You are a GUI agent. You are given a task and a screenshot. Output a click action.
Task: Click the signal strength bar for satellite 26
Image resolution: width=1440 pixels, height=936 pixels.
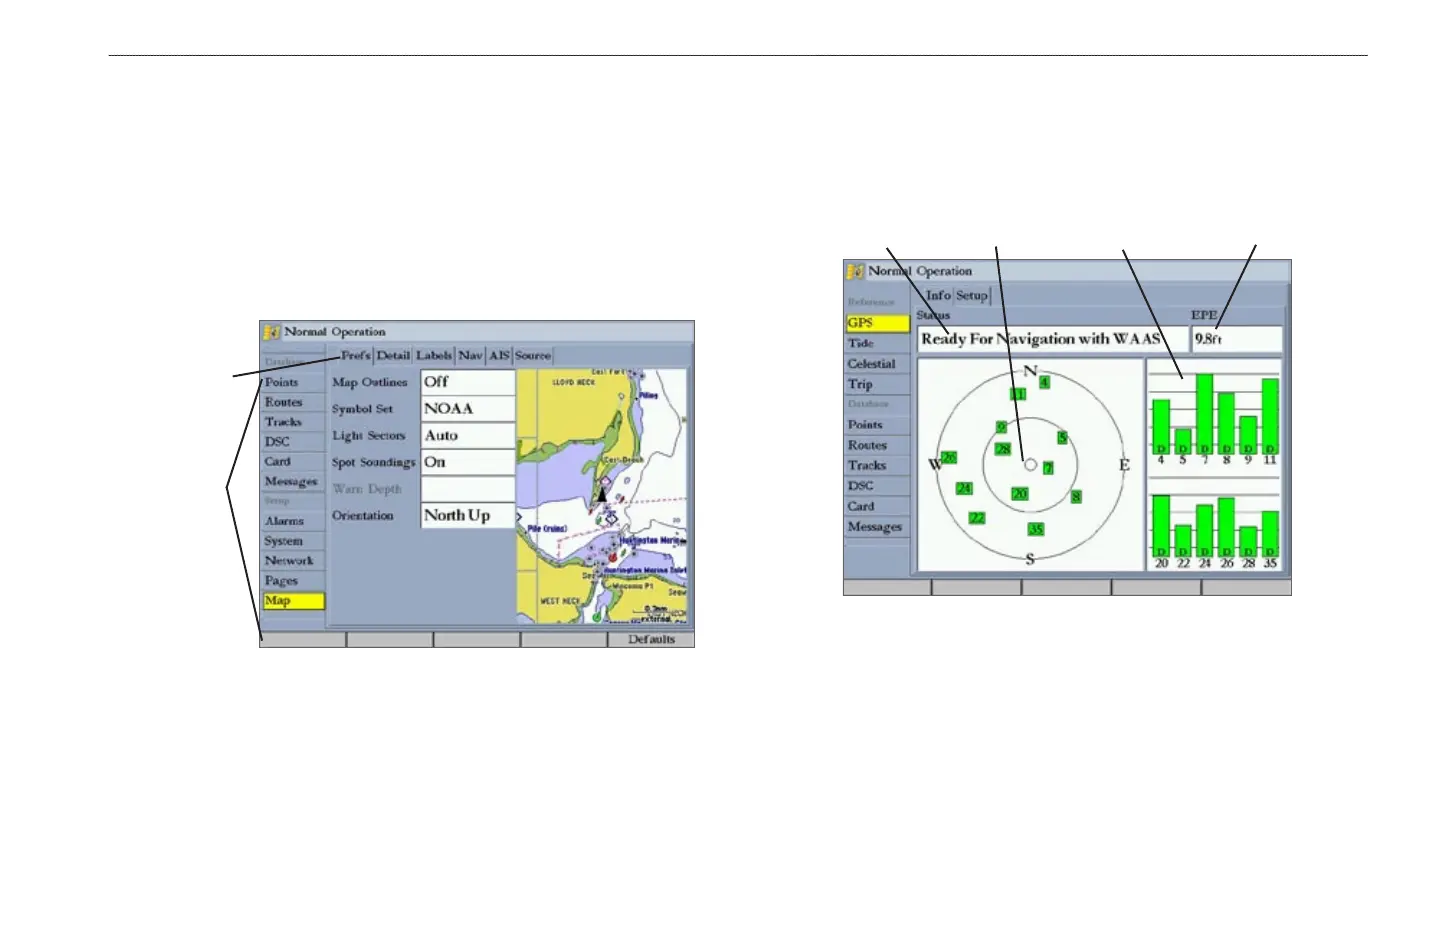pos(1226,527)
